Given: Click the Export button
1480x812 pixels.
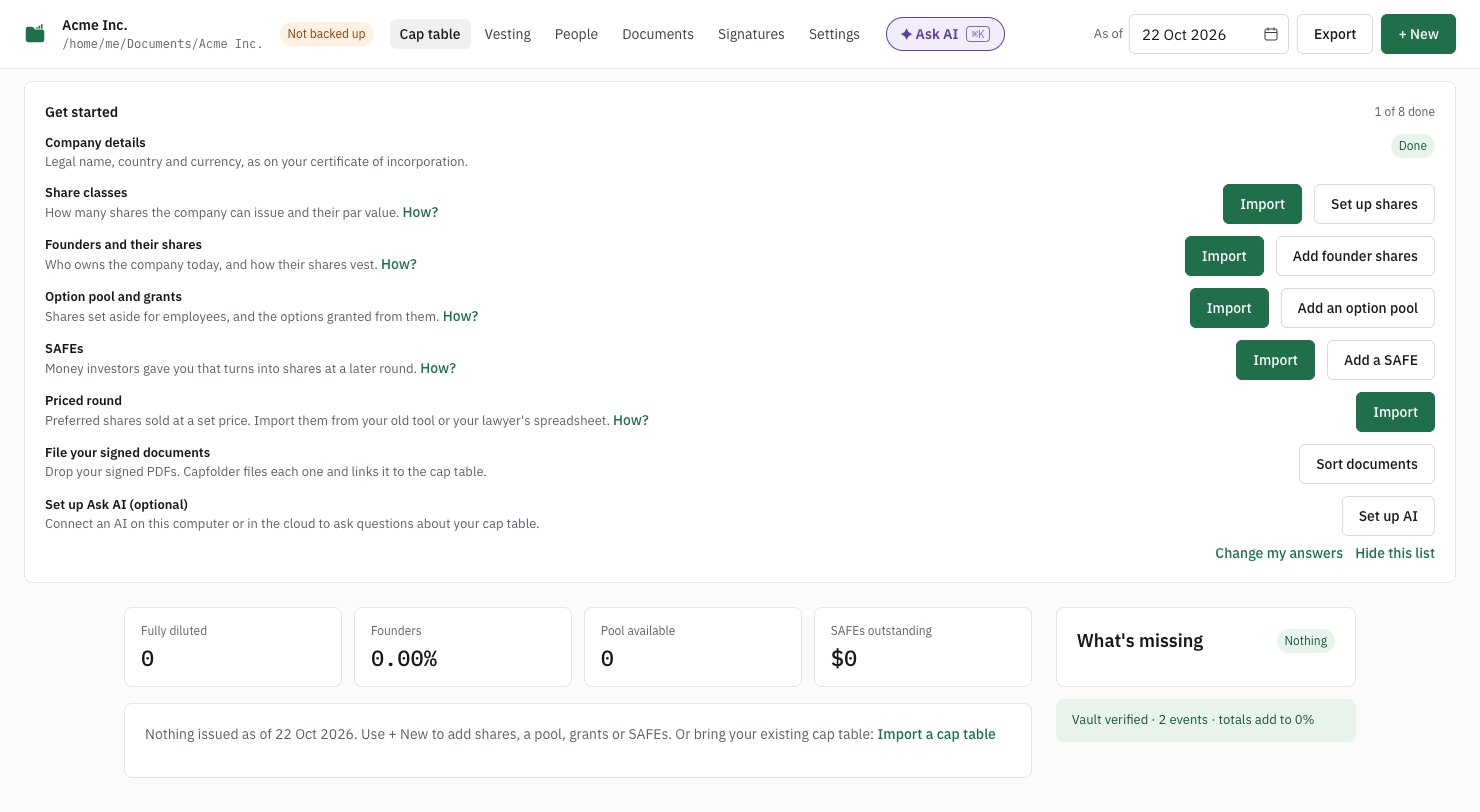Looking at the screenshot, I should pyautogui.click(x=1335, y=34).
